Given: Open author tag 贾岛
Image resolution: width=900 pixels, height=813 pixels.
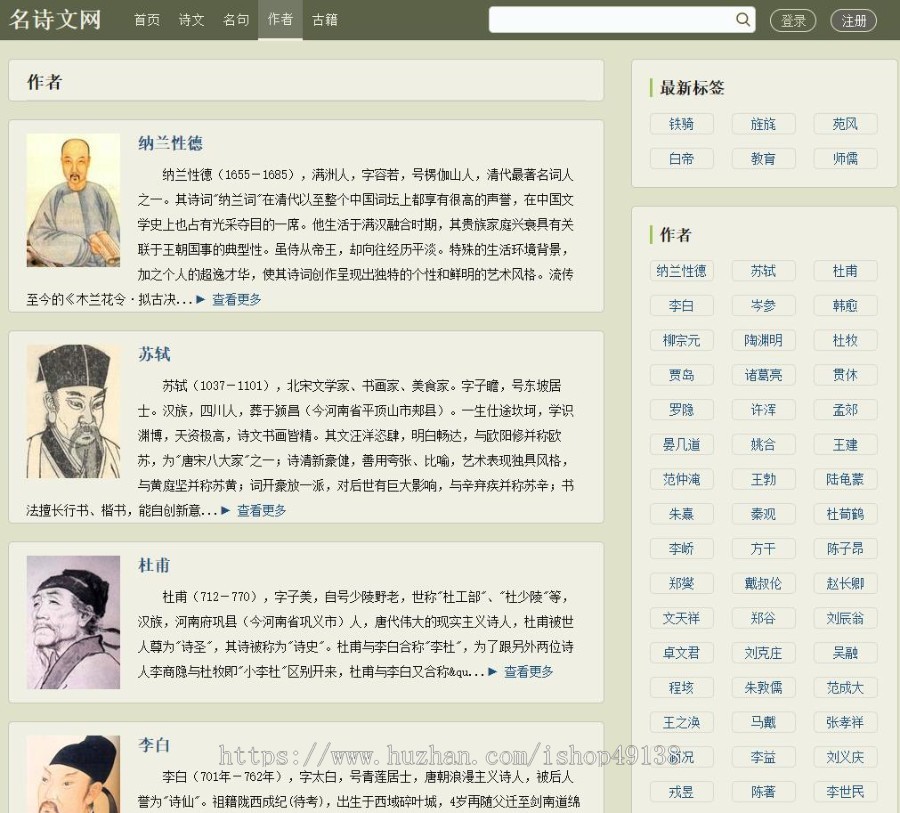Looking at the screenshot, I should point(681,375).
